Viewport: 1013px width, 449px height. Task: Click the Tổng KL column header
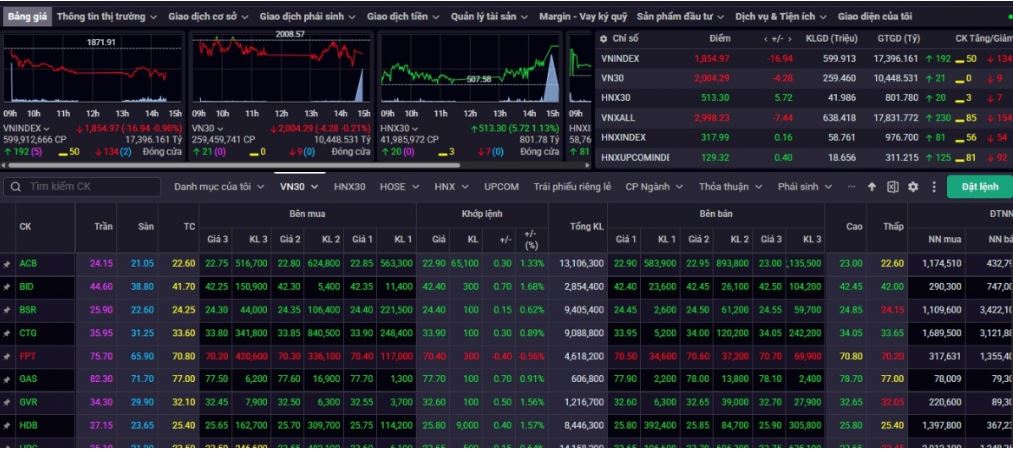coord(587,226)
